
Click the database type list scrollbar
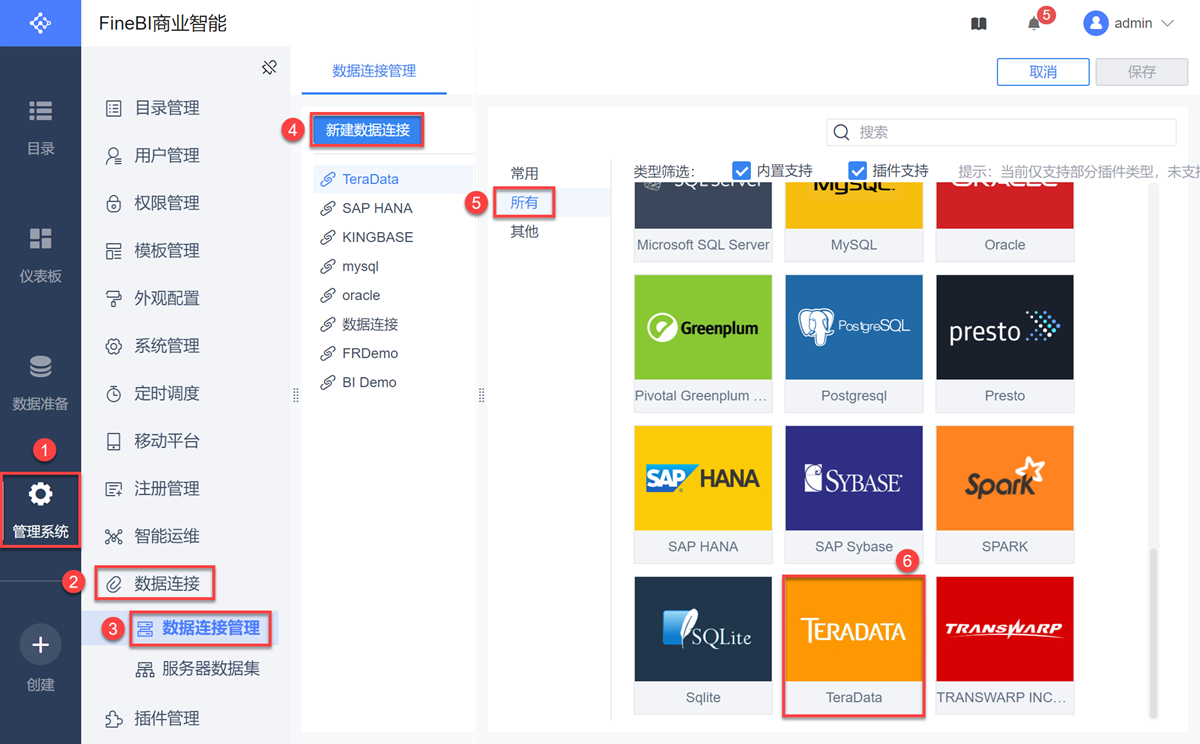(1153, 632)
